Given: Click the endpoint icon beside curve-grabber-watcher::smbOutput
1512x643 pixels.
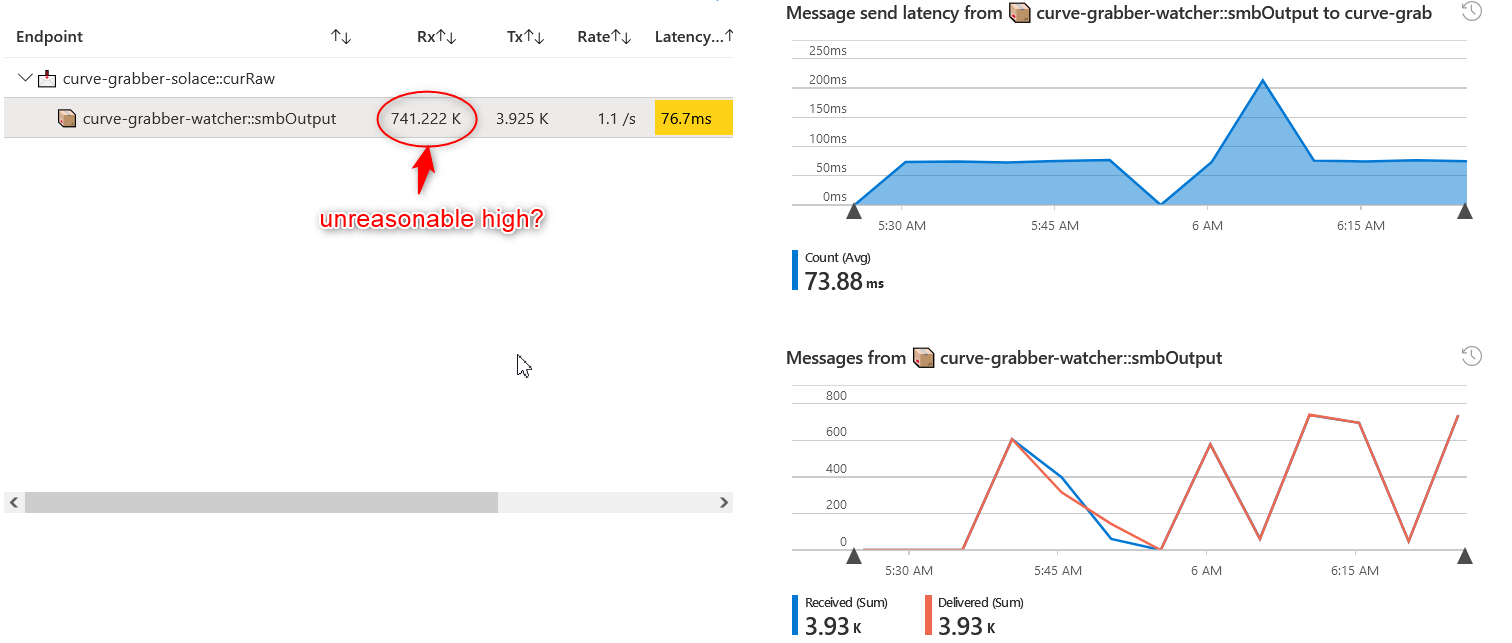Looking at the screenshot, I should pos(67,117).
